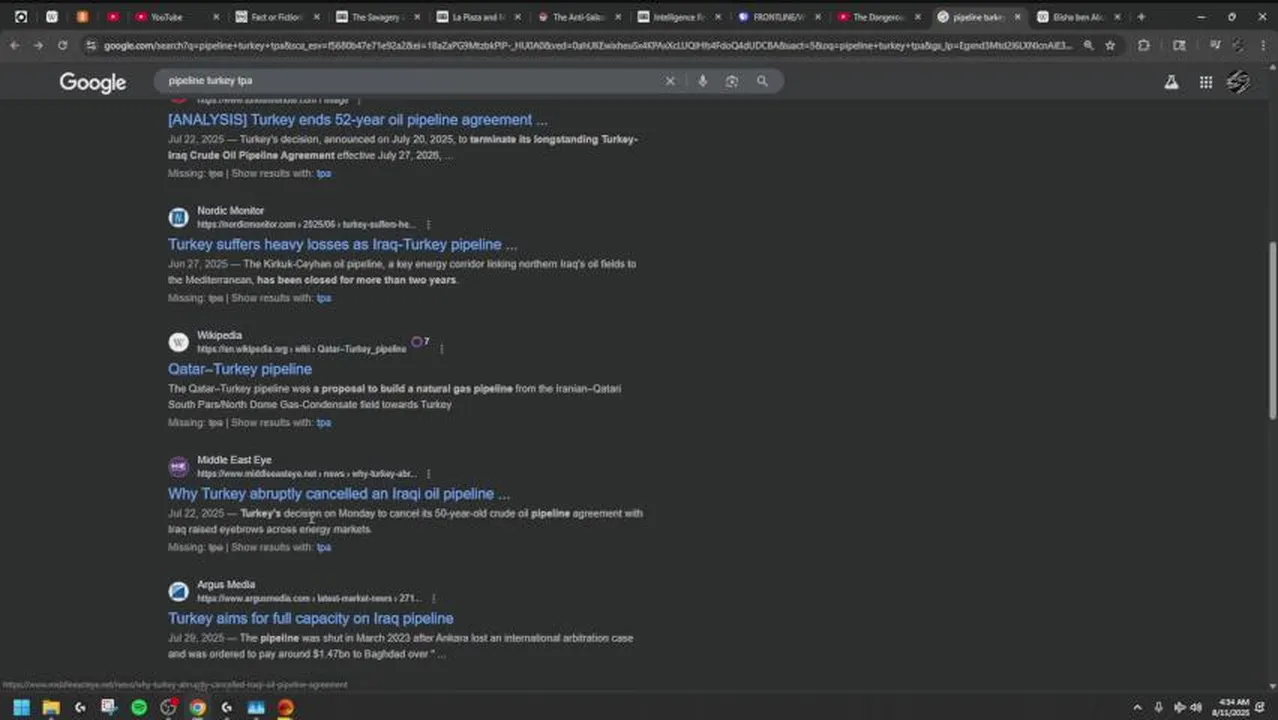Switch to the Dangerous tab
Screen dimensions: 1278x720
coord(878,17)
